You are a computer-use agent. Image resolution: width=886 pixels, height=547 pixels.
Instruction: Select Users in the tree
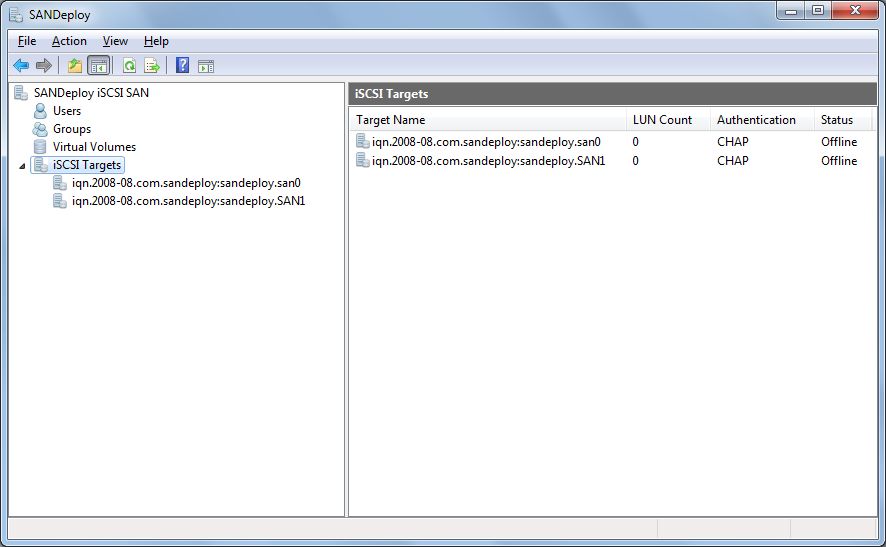pos(67,111)
